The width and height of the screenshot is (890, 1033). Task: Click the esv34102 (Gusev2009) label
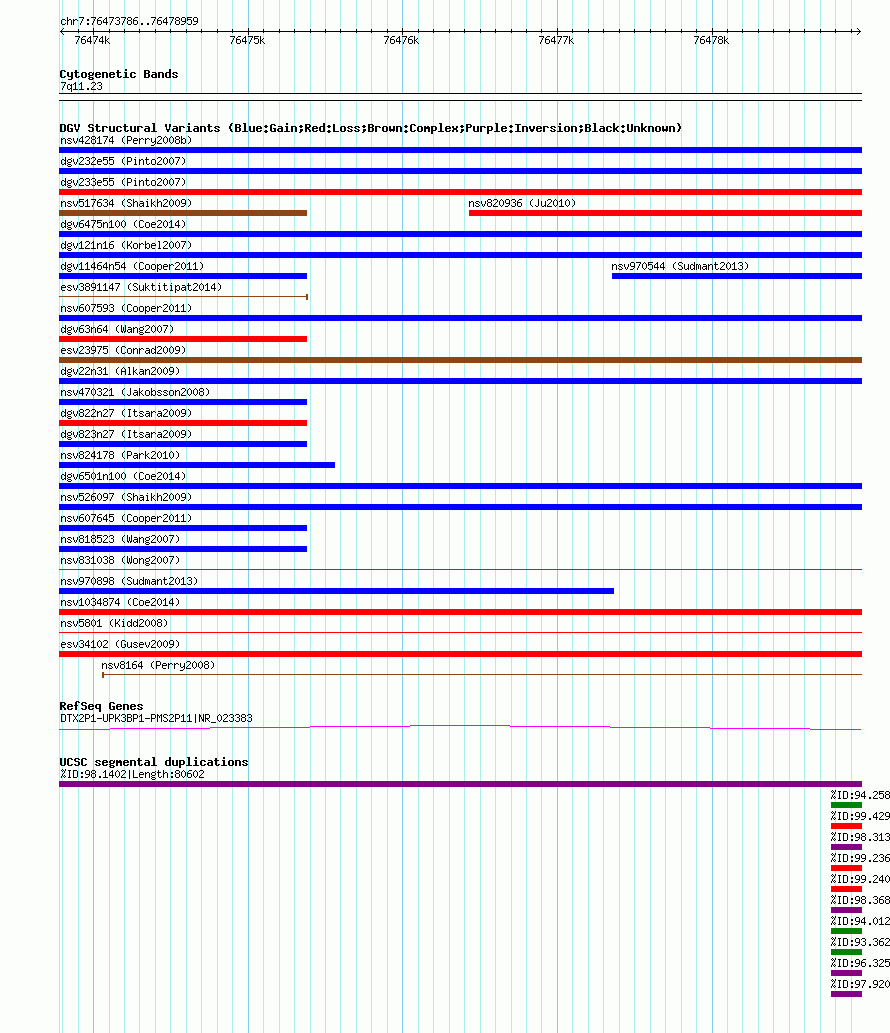[x=120, y=646]
